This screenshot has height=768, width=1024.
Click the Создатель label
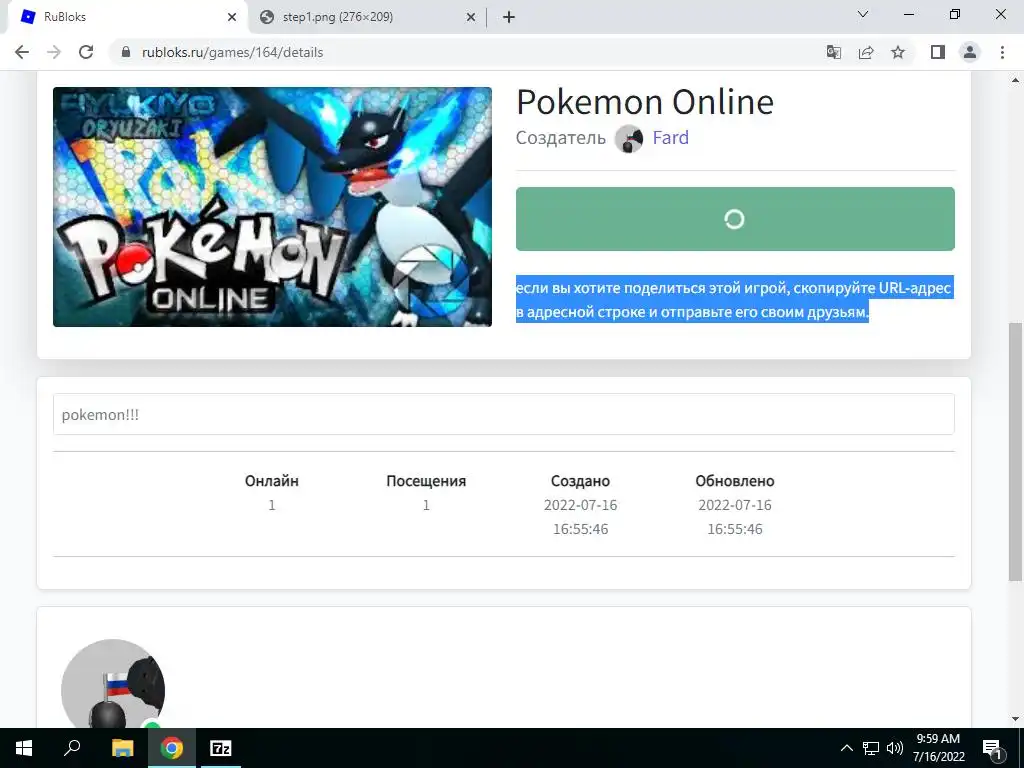click(x=560, y=138)
